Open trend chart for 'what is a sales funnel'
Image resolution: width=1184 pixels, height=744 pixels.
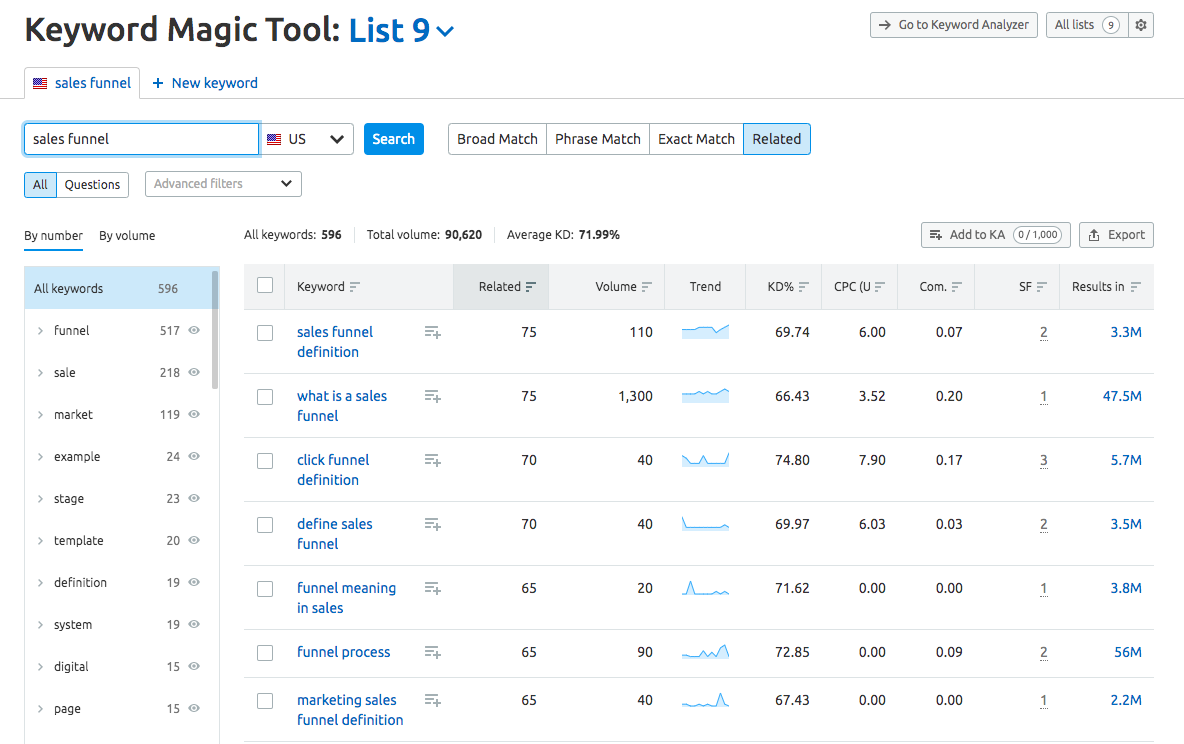705,396
